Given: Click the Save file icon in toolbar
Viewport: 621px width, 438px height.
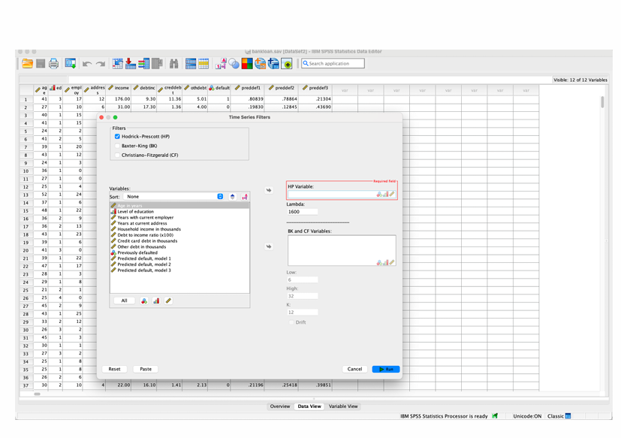Looking at the screenshot, I should point(40,63).
